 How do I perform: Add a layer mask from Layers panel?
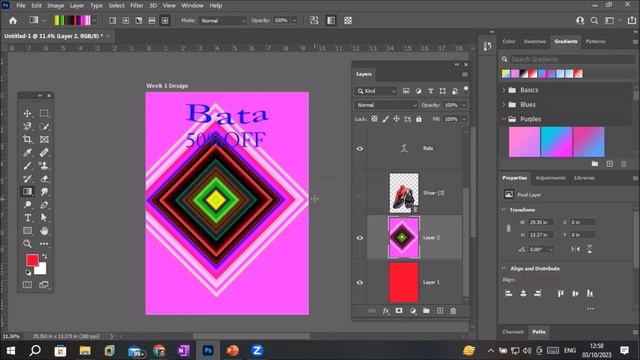pyautogui.click(x=399, y=311)
